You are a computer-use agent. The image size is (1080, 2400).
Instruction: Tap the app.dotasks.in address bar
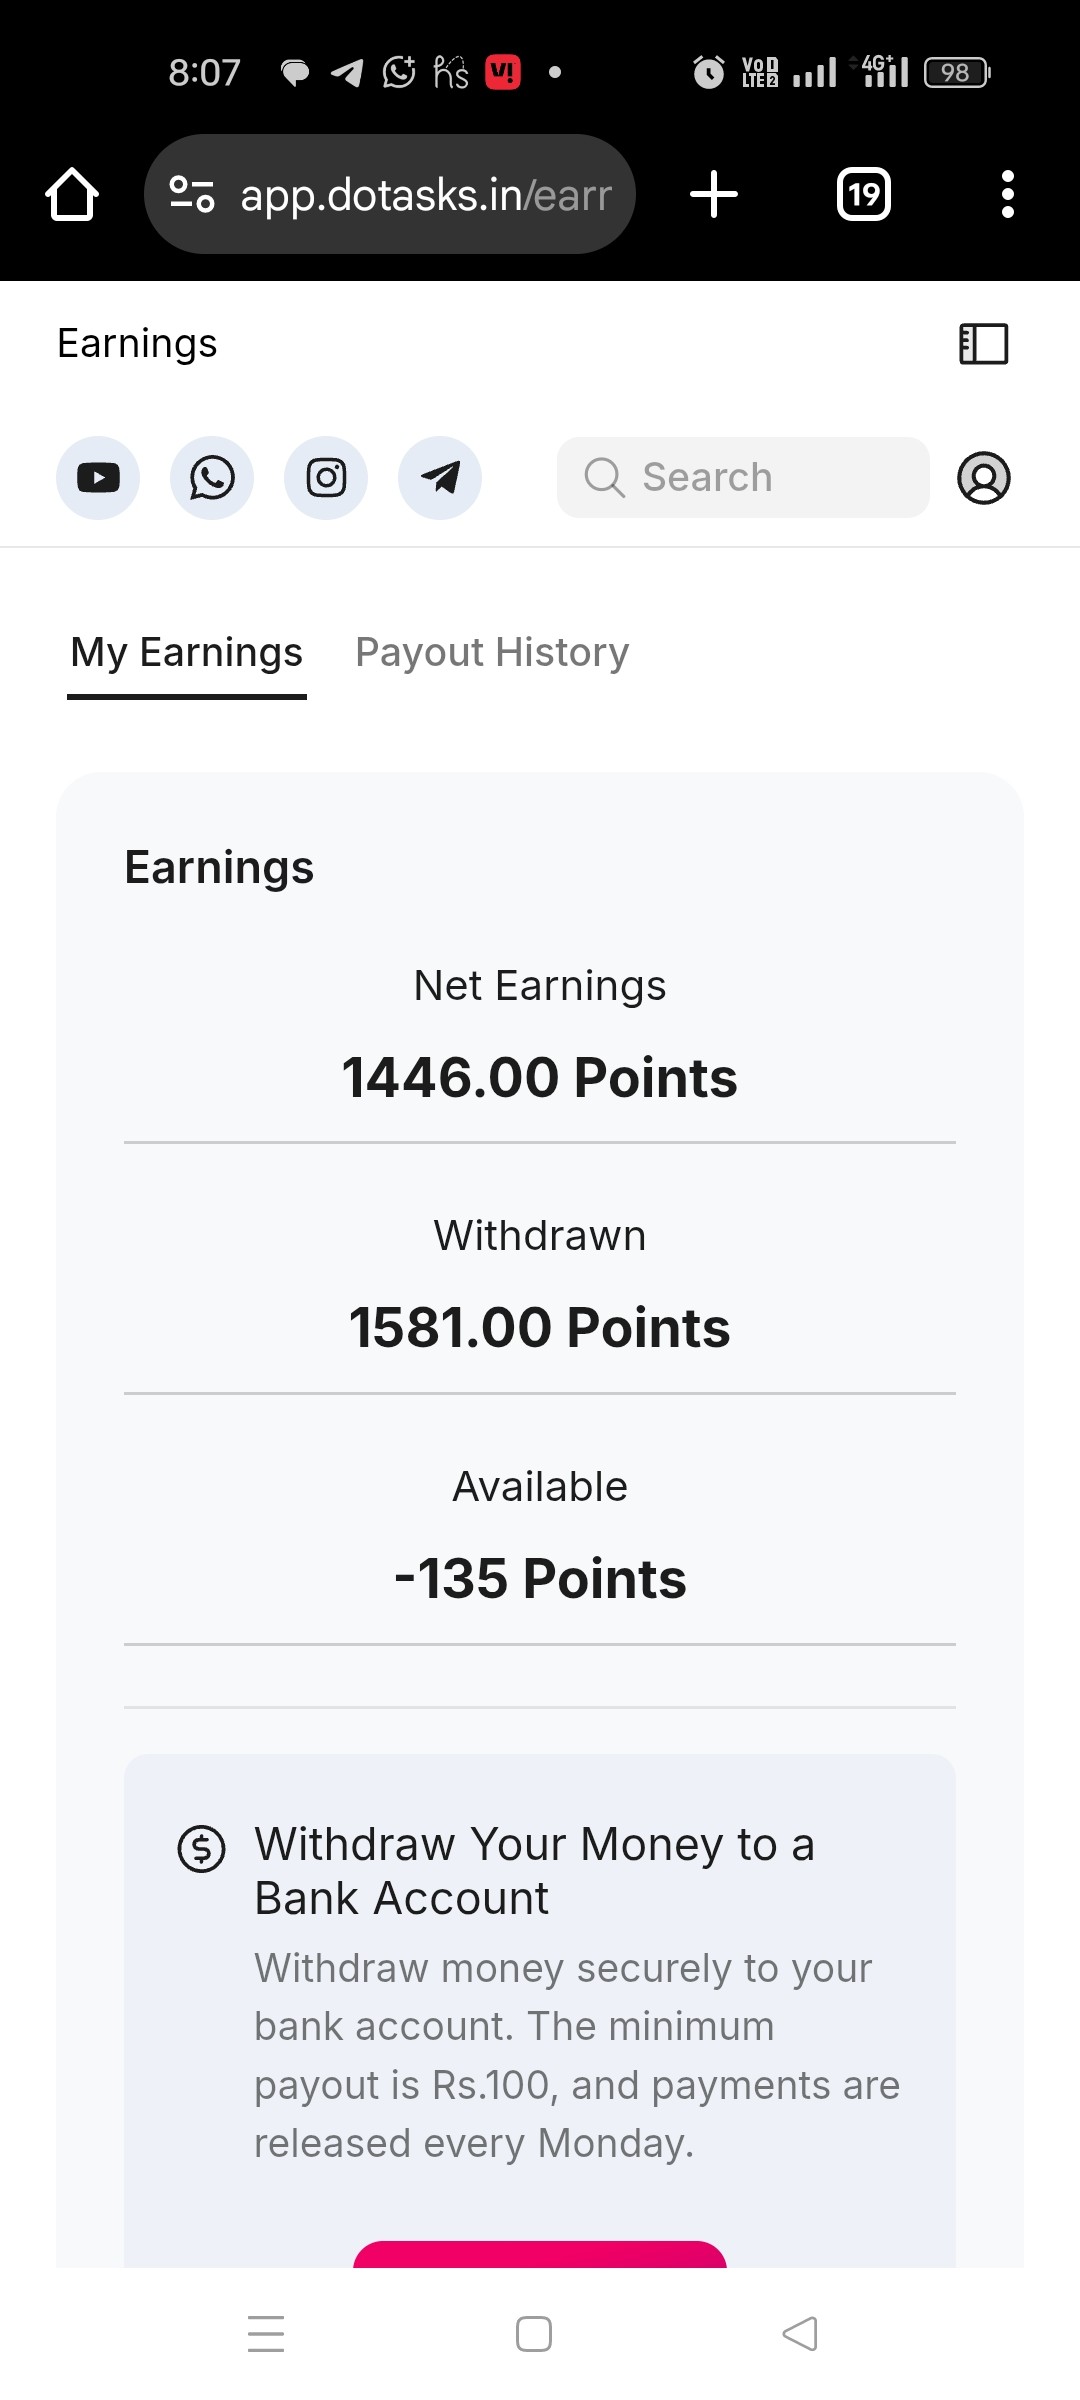click(390, 194)
